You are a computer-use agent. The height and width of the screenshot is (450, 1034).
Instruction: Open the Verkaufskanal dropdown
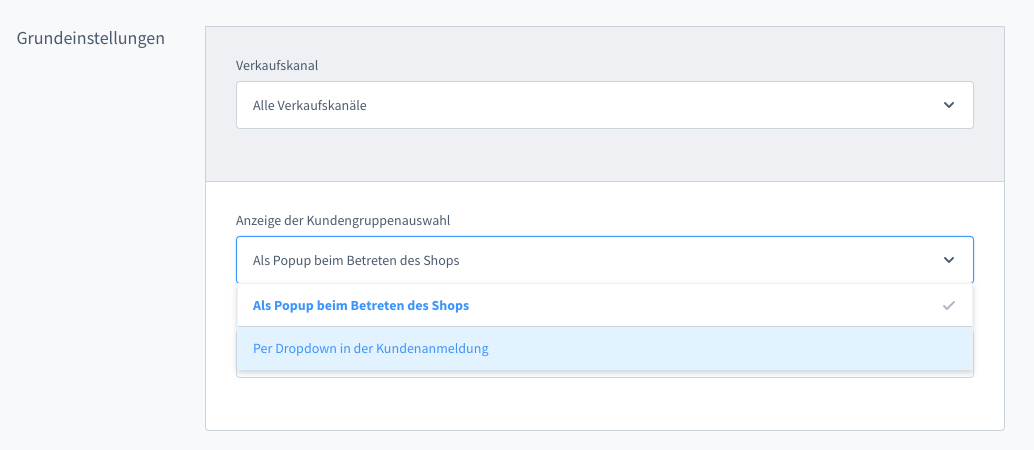pyautogui.click(x=604, y=105)
